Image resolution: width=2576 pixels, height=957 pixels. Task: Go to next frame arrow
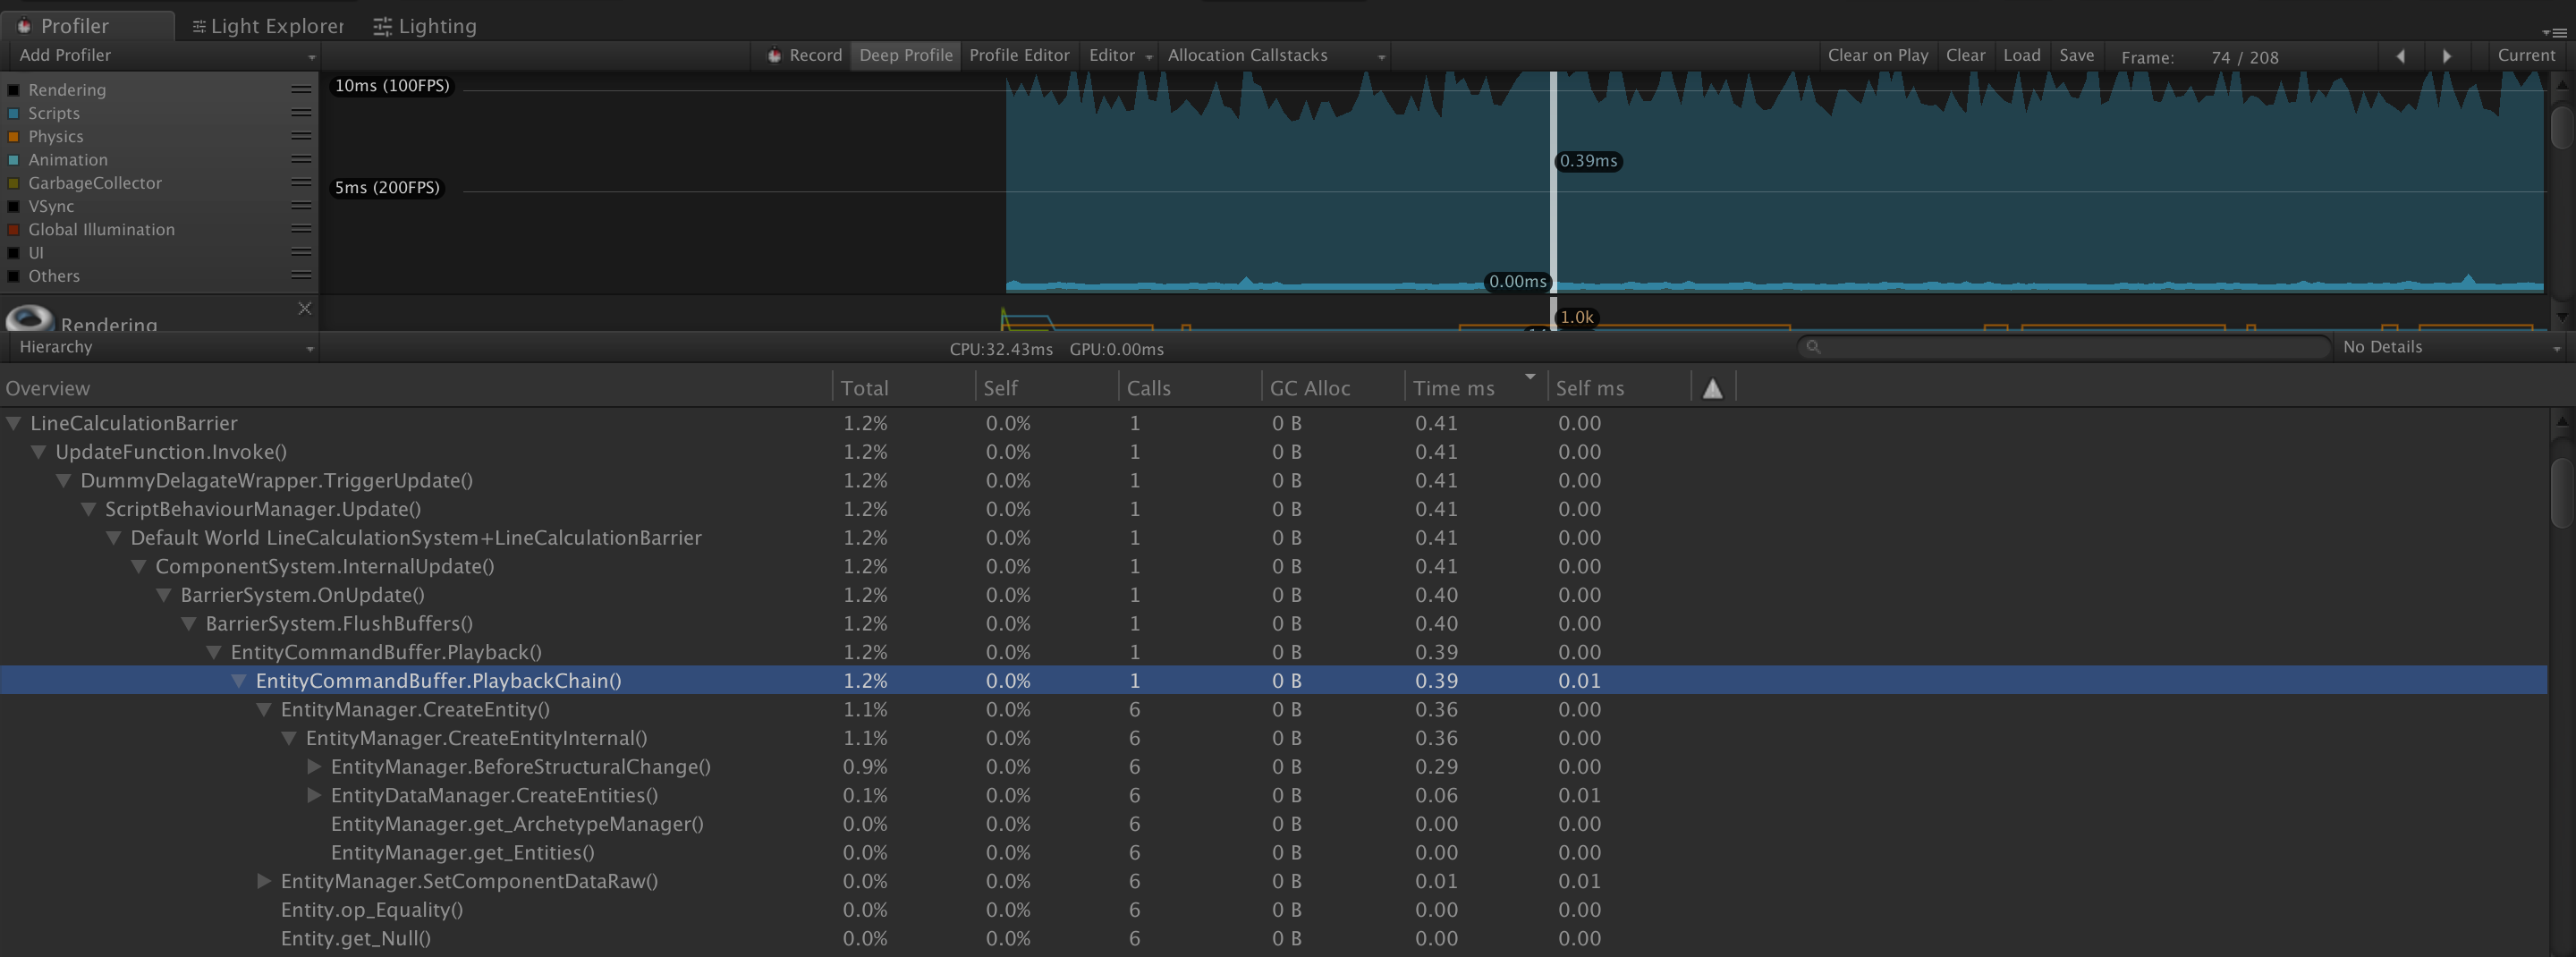(2447, 56)
